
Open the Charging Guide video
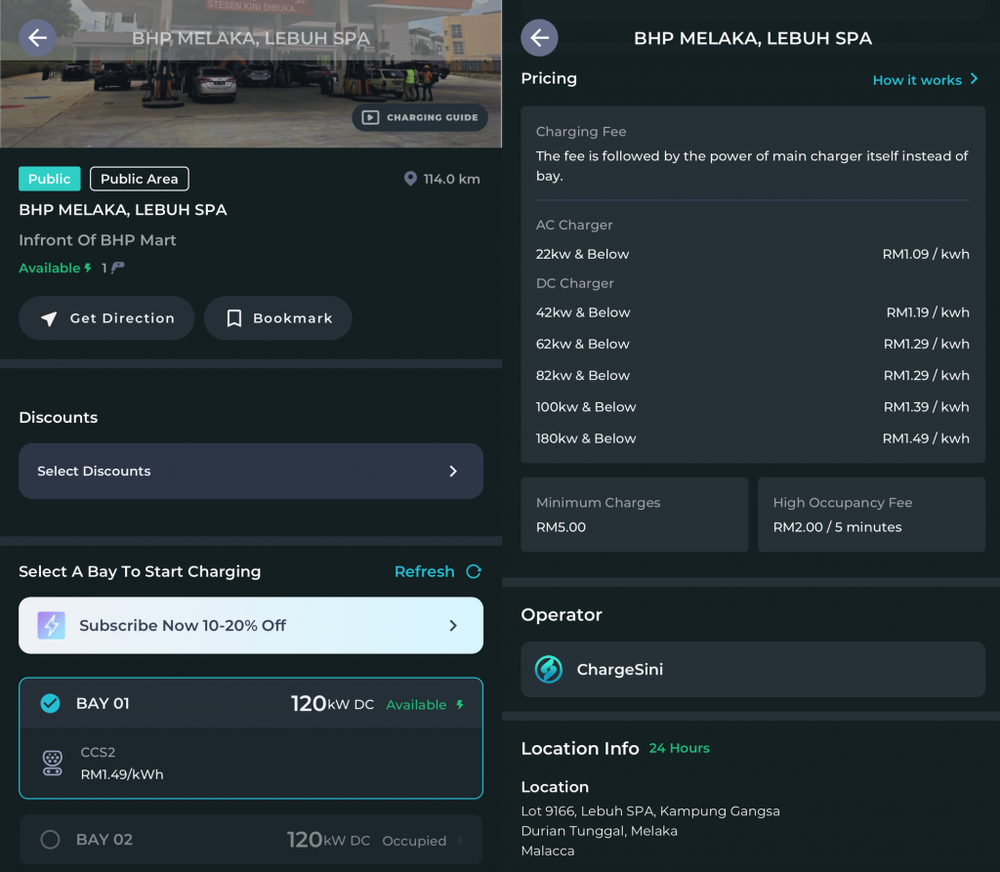[420, 117]
